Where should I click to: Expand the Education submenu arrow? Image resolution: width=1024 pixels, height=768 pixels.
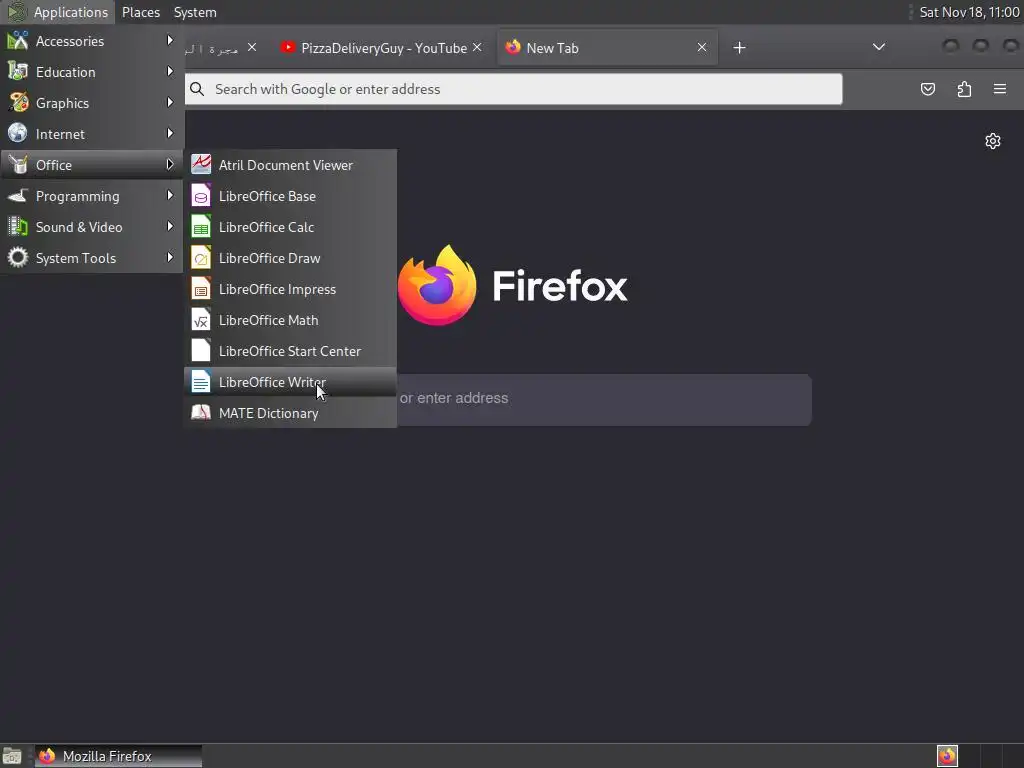[170, 71]
